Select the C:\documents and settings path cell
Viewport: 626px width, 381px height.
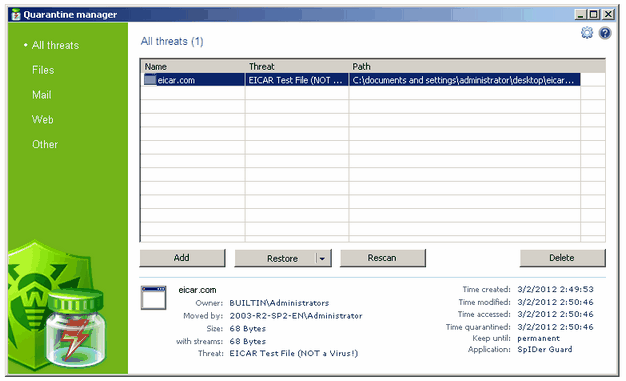(x=465, y=80)
